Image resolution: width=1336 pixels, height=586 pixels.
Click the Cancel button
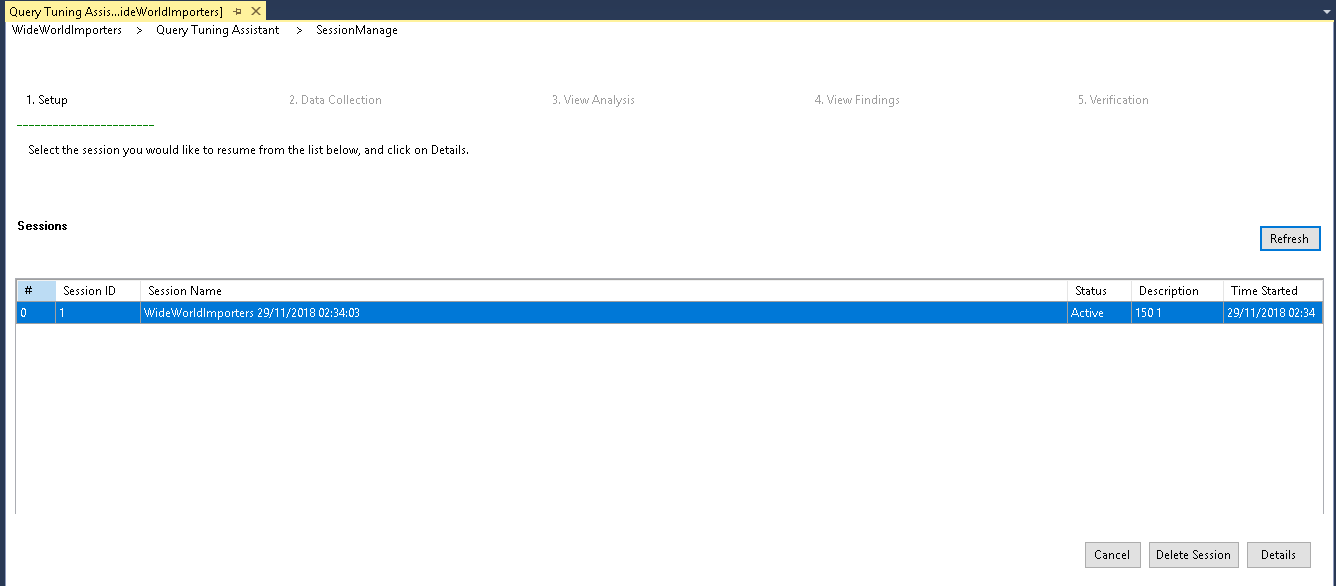click(1112, 555)
